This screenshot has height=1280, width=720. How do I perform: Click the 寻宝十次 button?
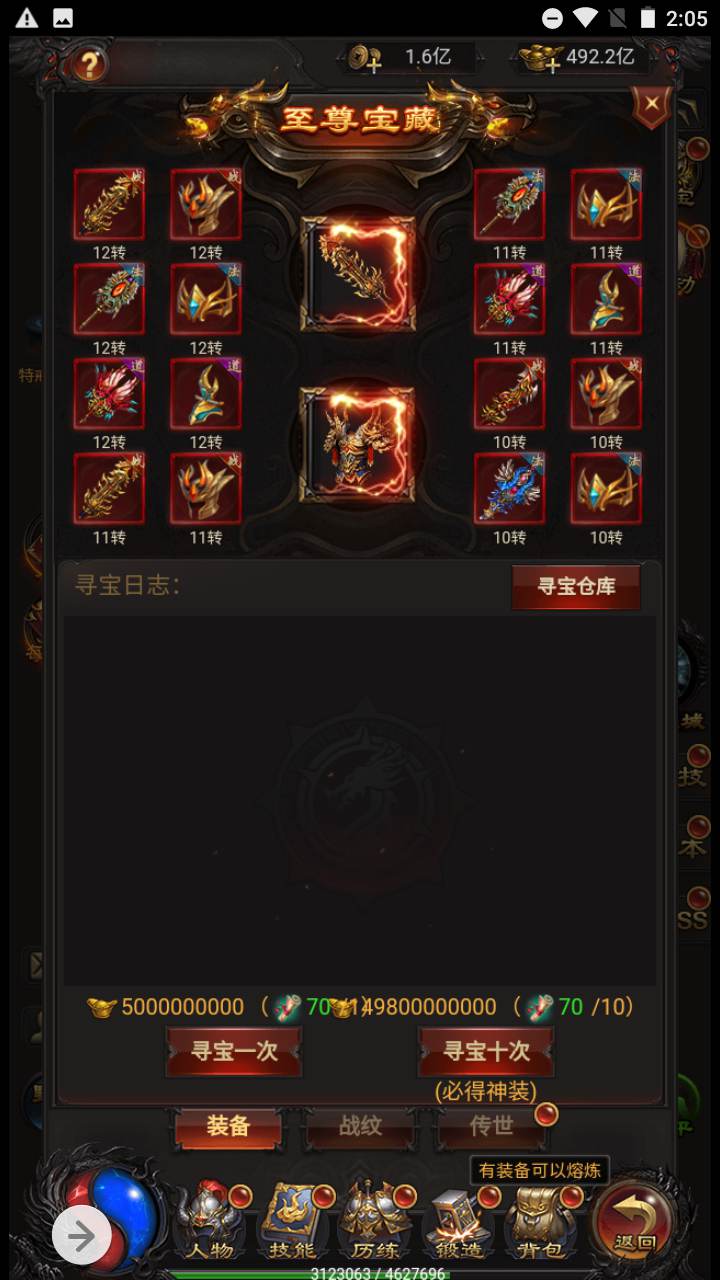pos(486,1052)
